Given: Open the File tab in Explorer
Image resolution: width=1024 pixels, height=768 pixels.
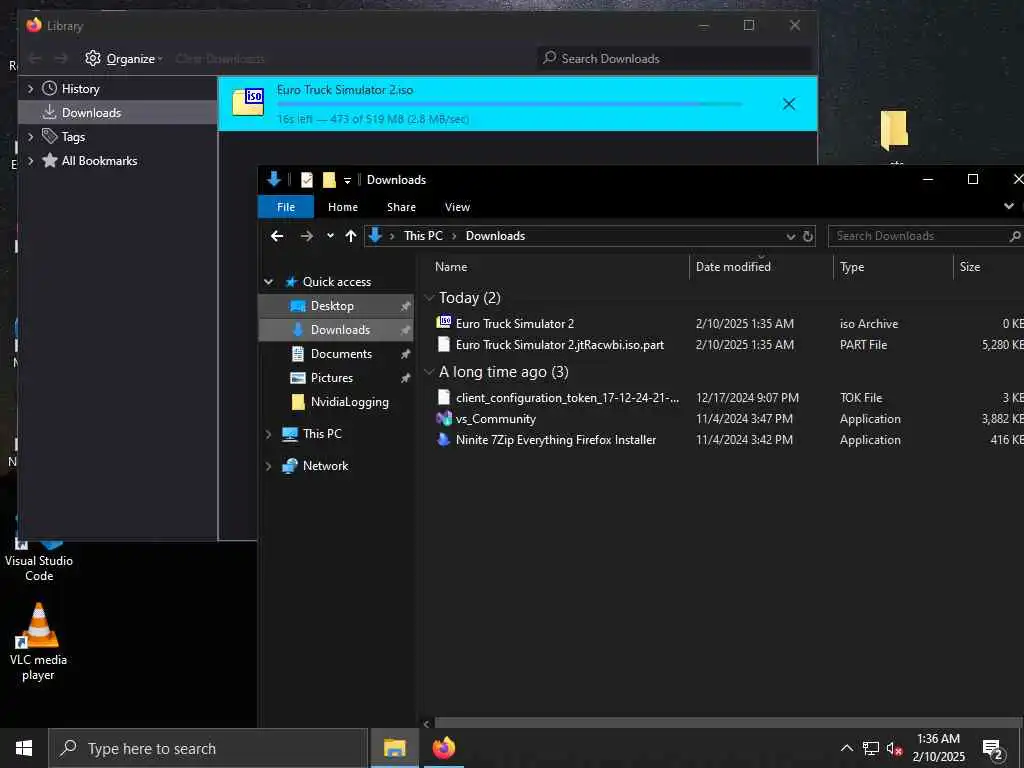Looking at the screenshot, I should [285, 207].
